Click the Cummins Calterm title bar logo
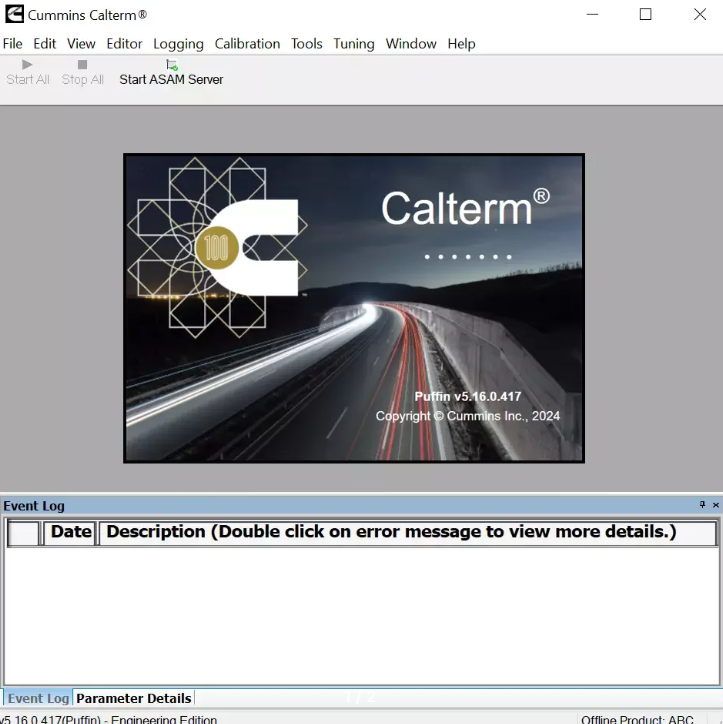Image resolution: width=723 pixels, height=724 pixels. tap(14, 14)
